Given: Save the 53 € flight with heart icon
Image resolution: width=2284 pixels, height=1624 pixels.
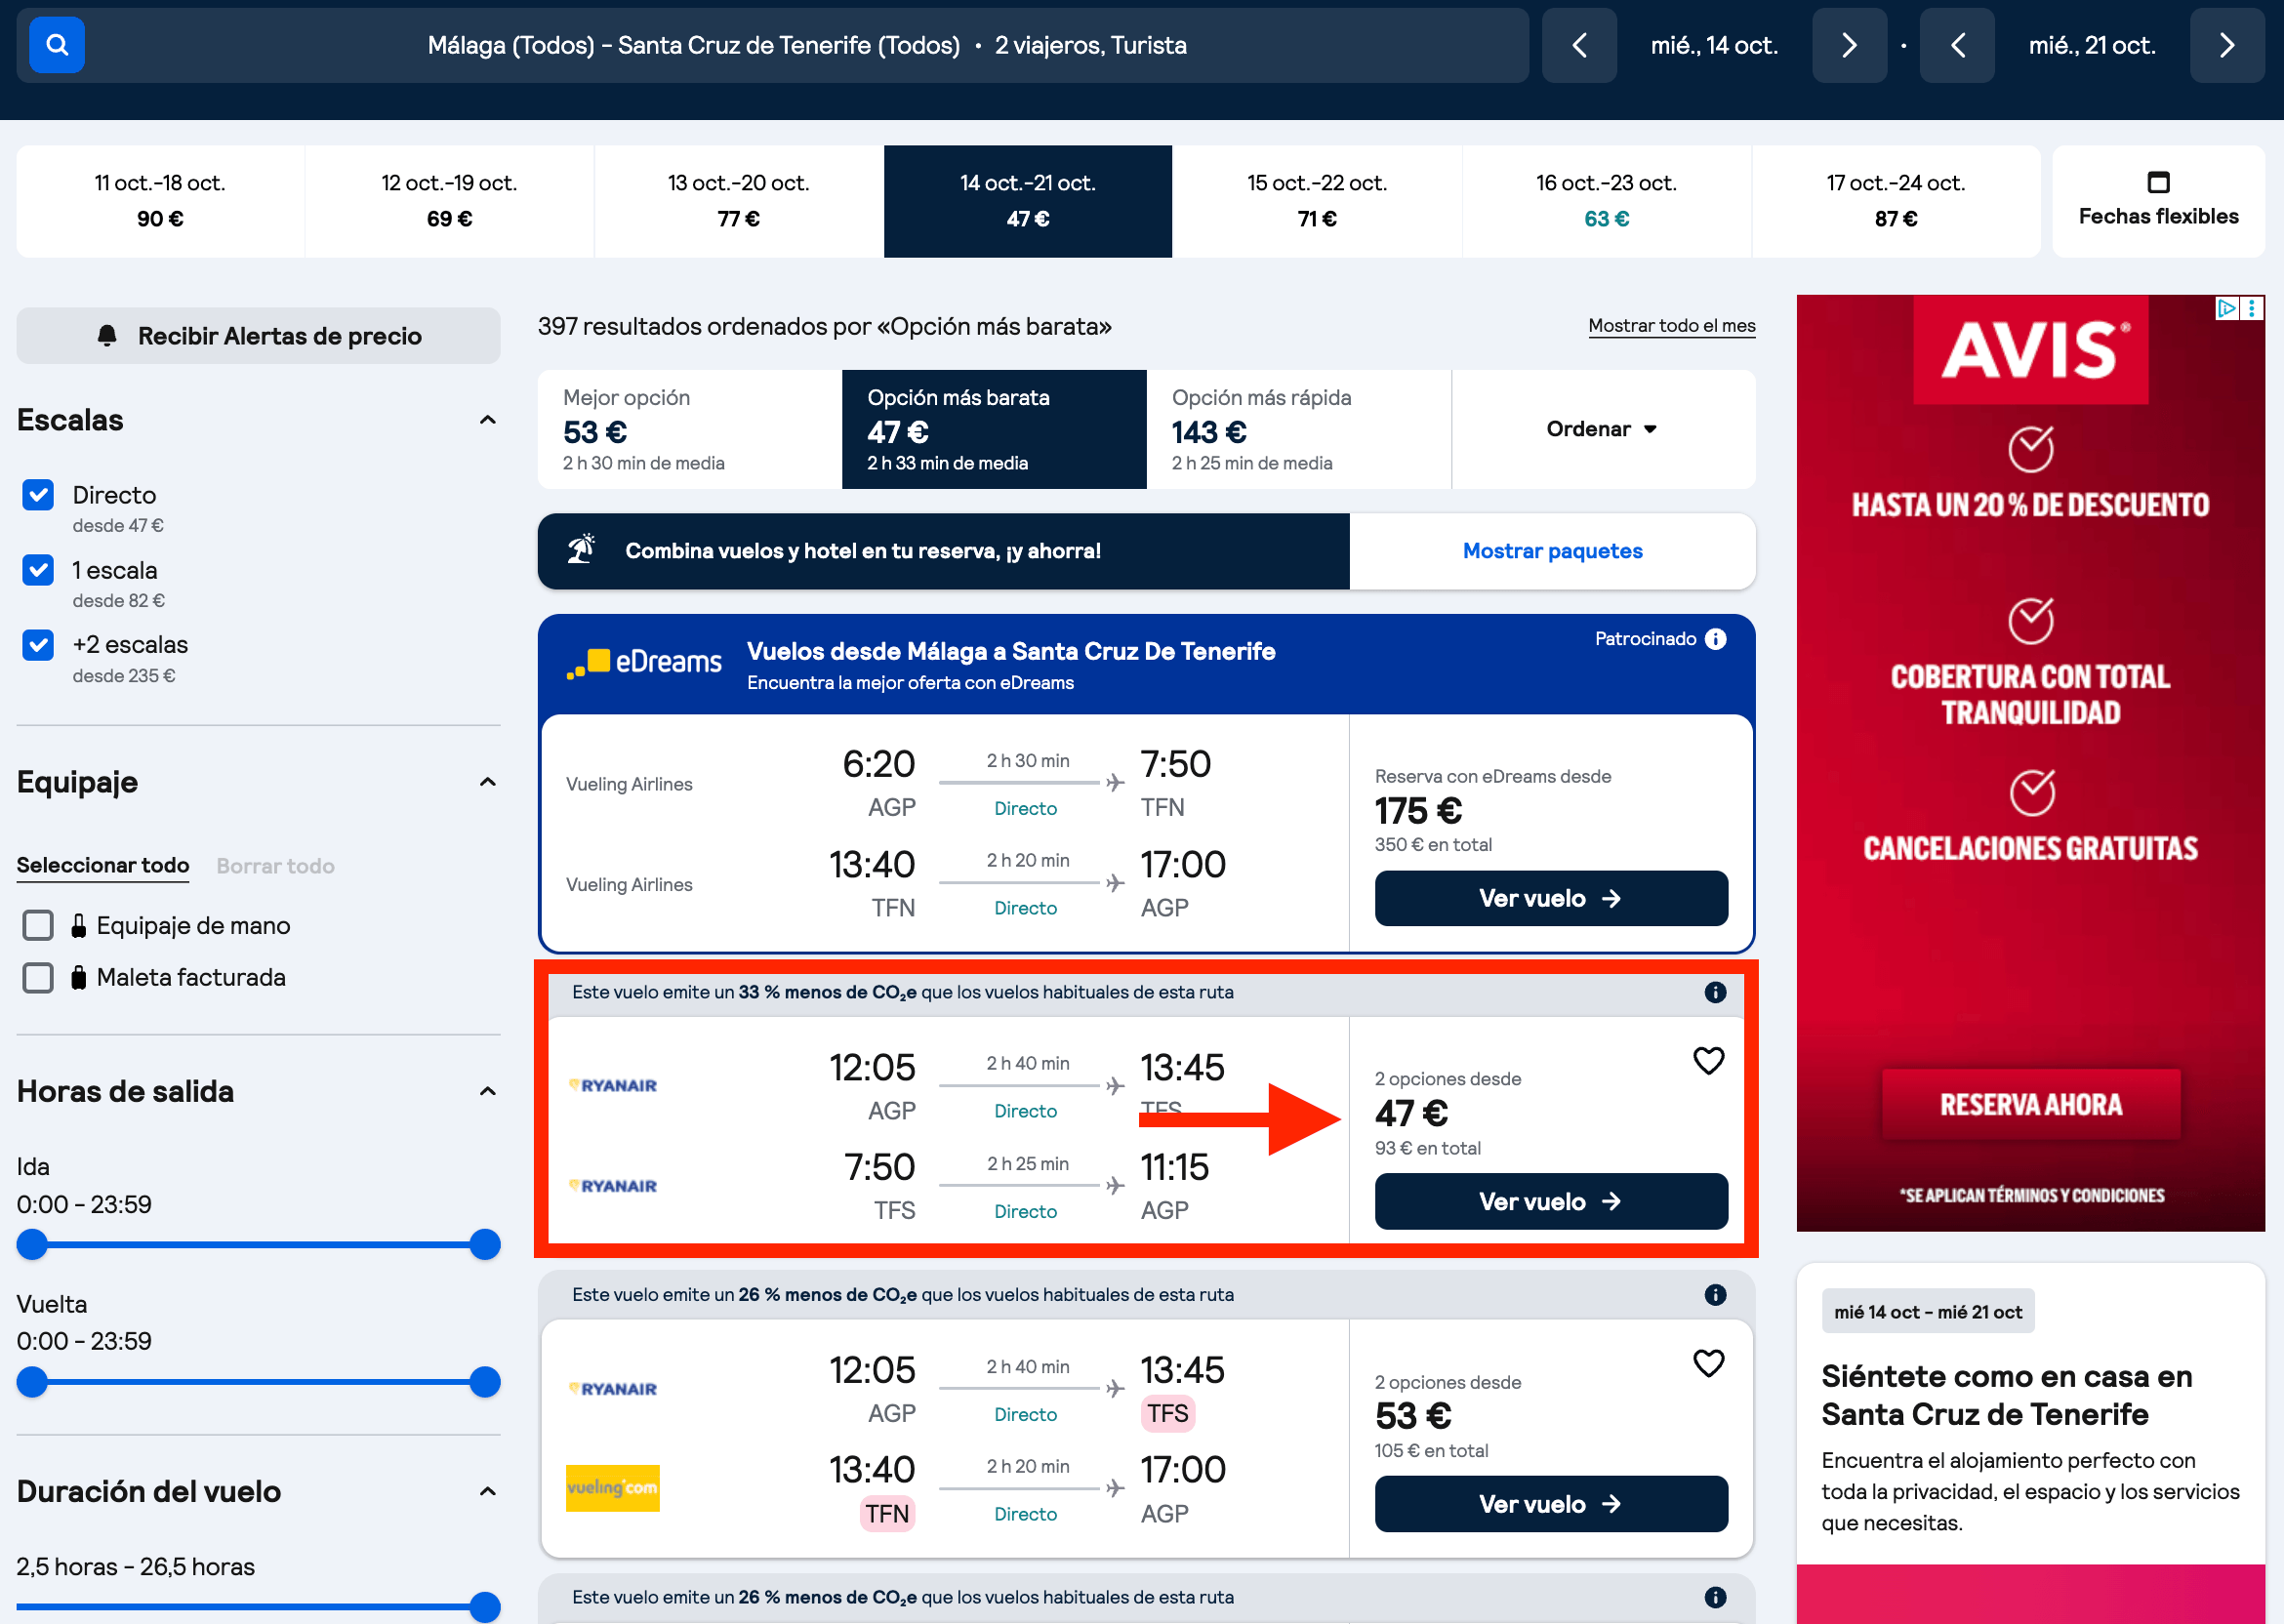Looking at the screenshot, I should pos(1708,1363).
